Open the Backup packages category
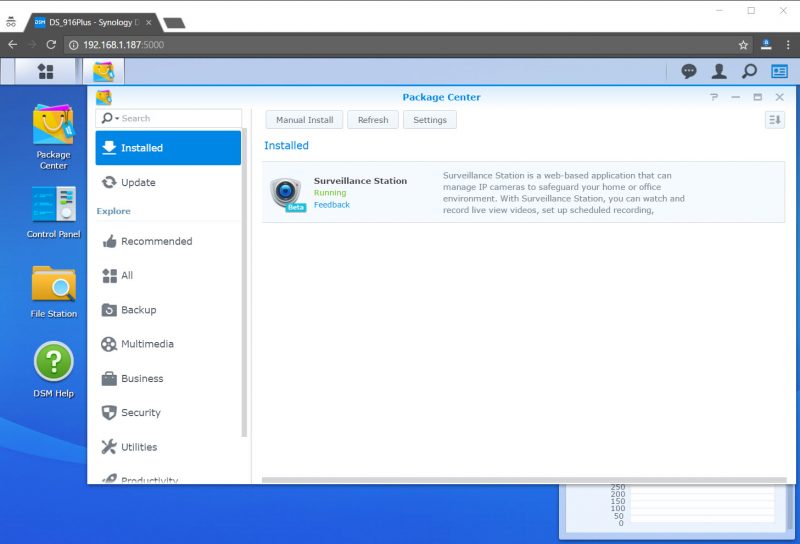800x544 pixels. [x=168, y=310]
